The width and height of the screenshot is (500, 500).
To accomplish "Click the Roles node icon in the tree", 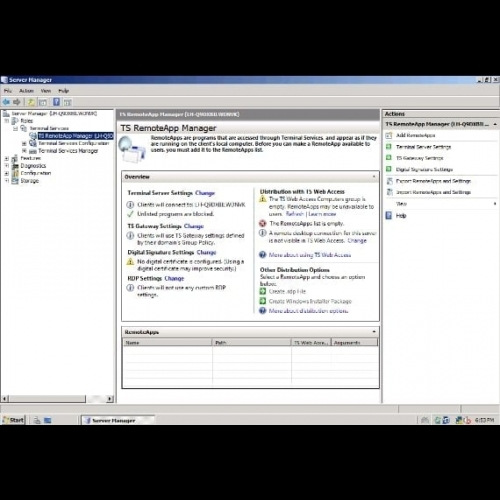I will [15, 121].
